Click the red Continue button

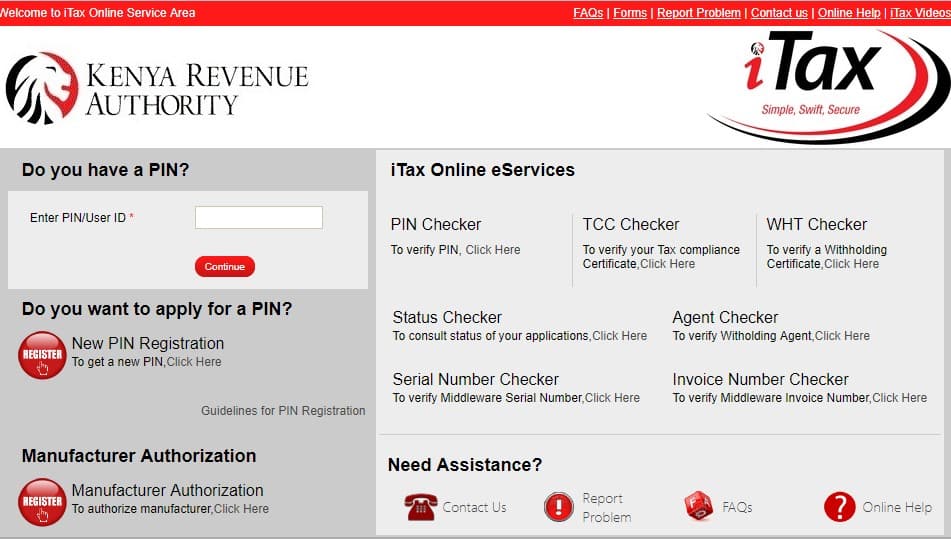[x=225, y=266]
